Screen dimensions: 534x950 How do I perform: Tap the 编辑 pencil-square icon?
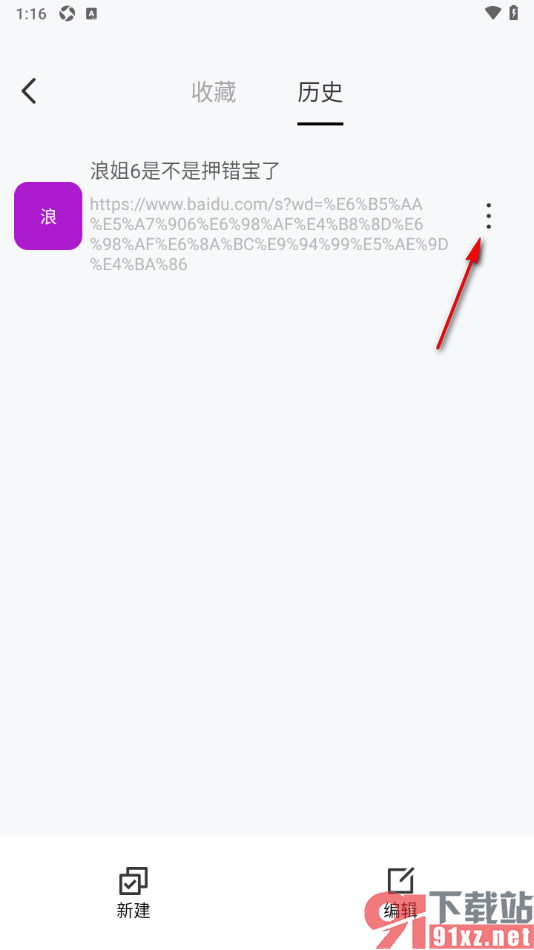coord(401,882)
